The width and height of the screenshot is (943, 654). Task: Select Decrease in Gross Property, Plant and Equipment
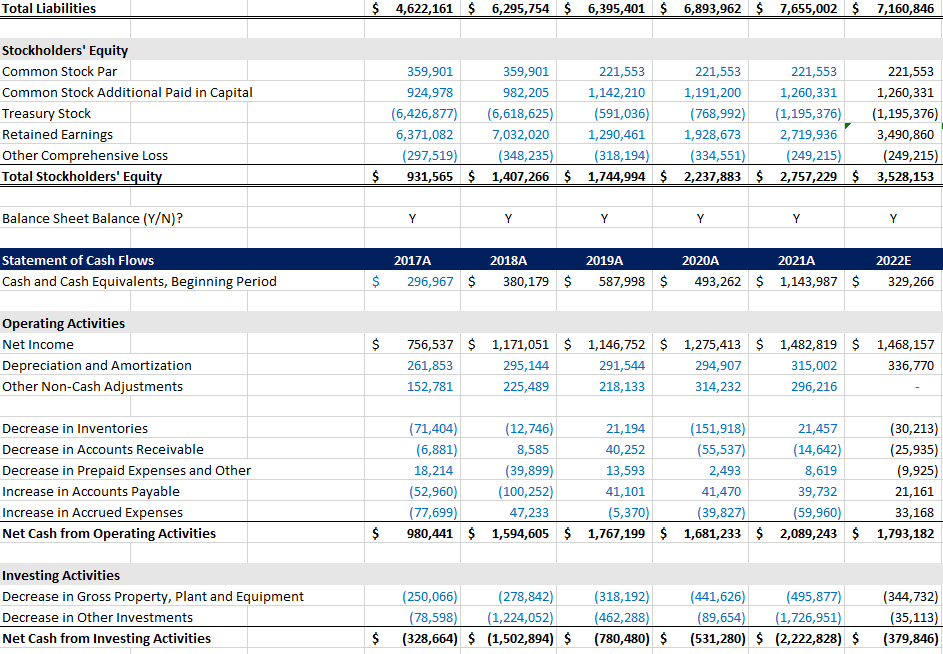[x=153, y=597]
